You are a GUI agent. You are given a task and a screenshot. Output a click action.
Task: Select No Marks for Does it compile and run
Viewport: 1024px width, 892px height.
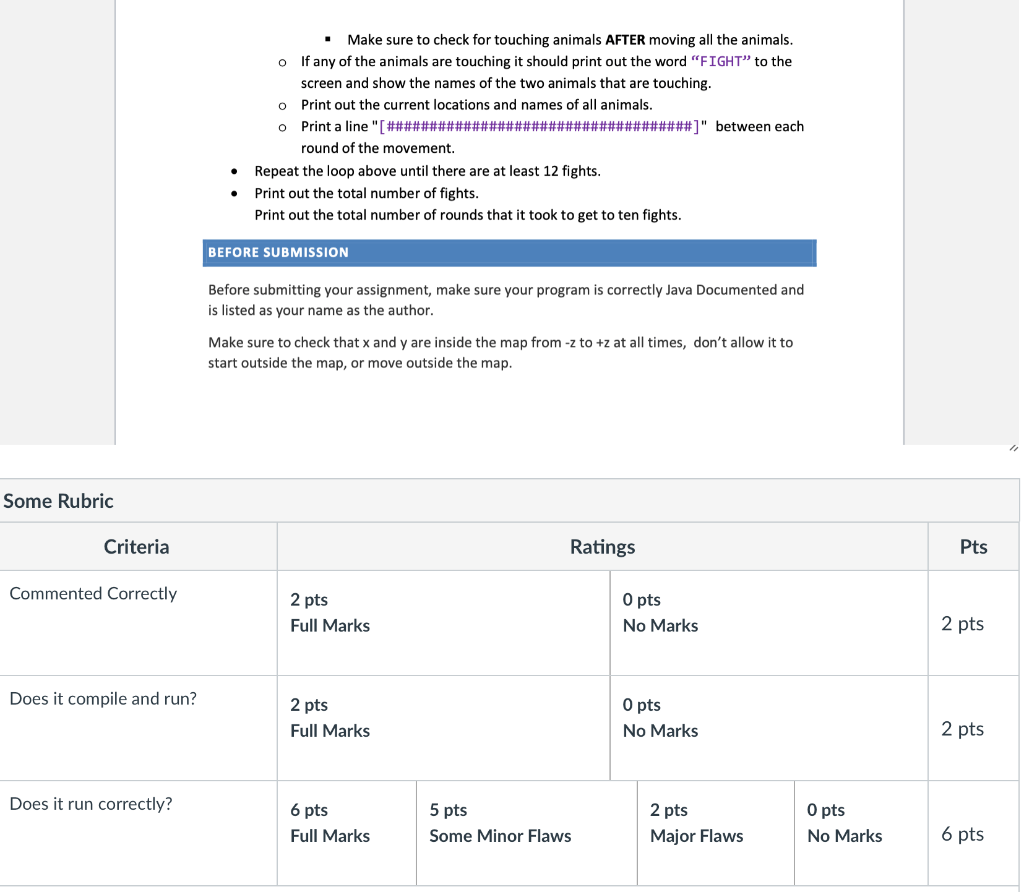[x=660, y=718]
